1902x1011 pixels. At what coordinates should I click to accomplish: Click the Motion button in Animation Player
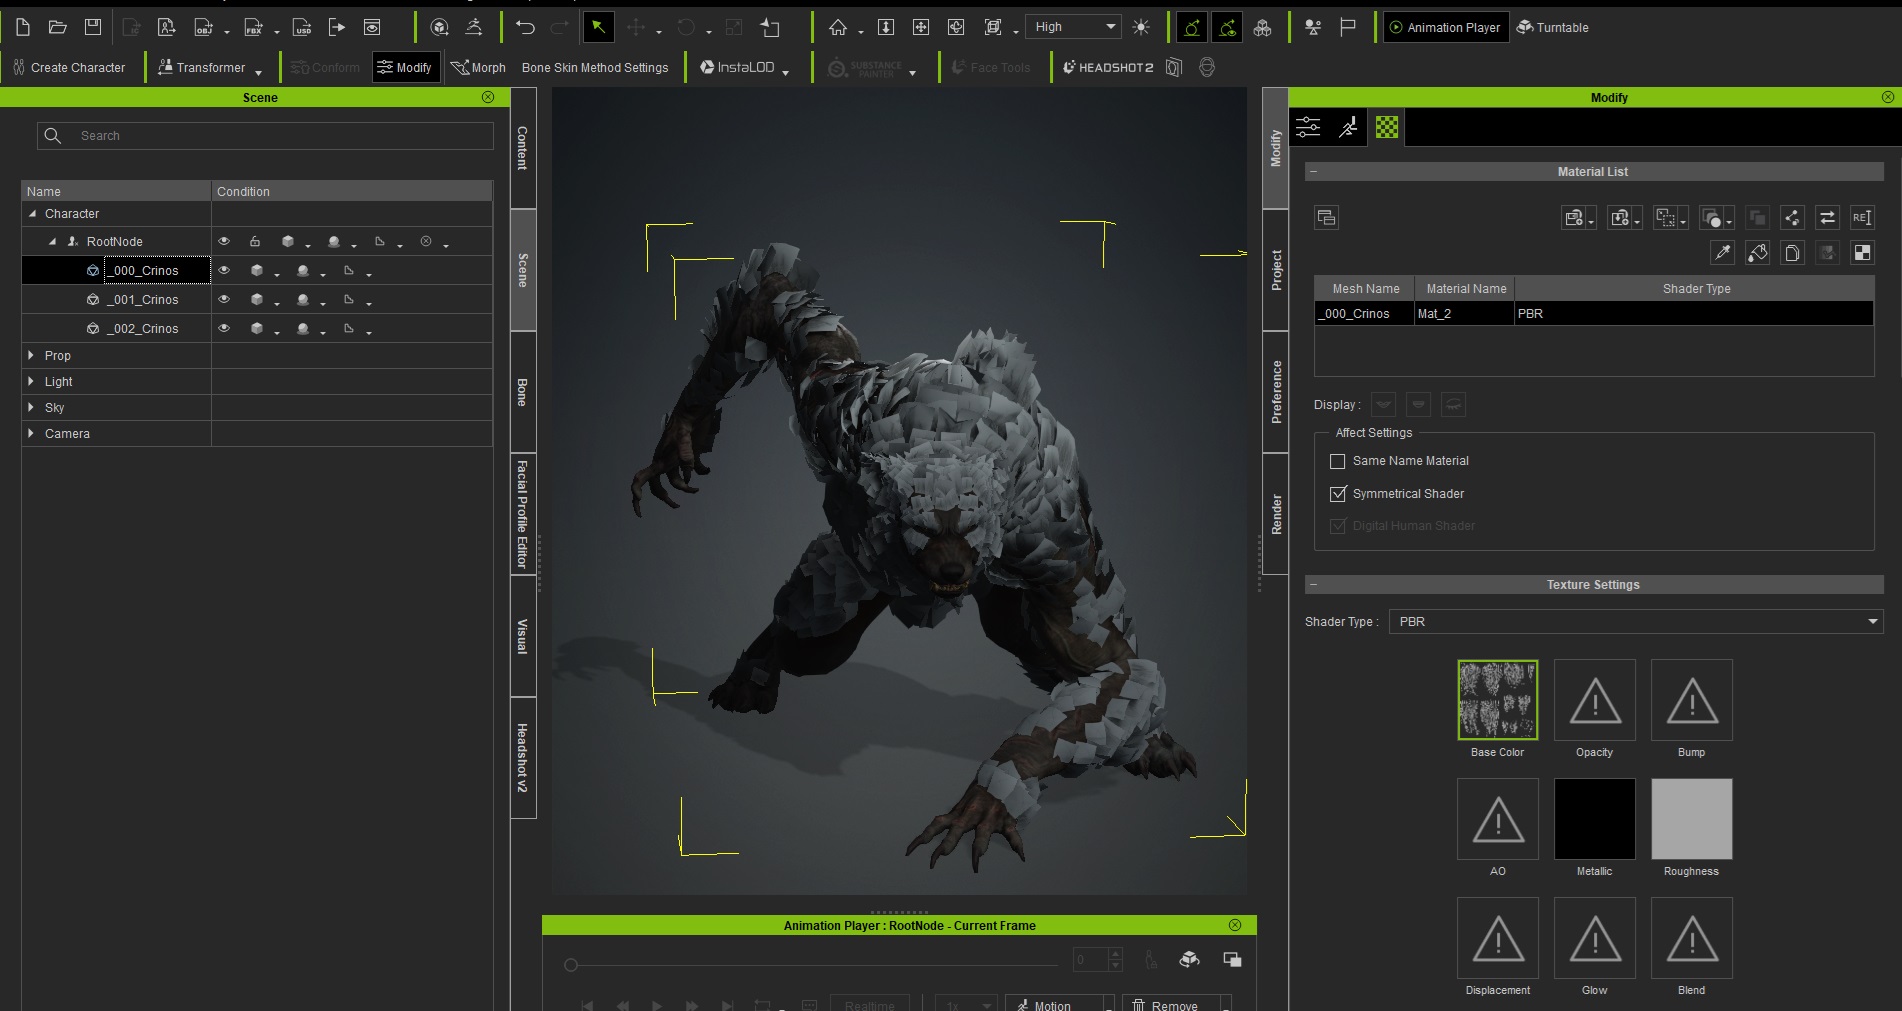pyautogui.click(x=1054, y=1005)
